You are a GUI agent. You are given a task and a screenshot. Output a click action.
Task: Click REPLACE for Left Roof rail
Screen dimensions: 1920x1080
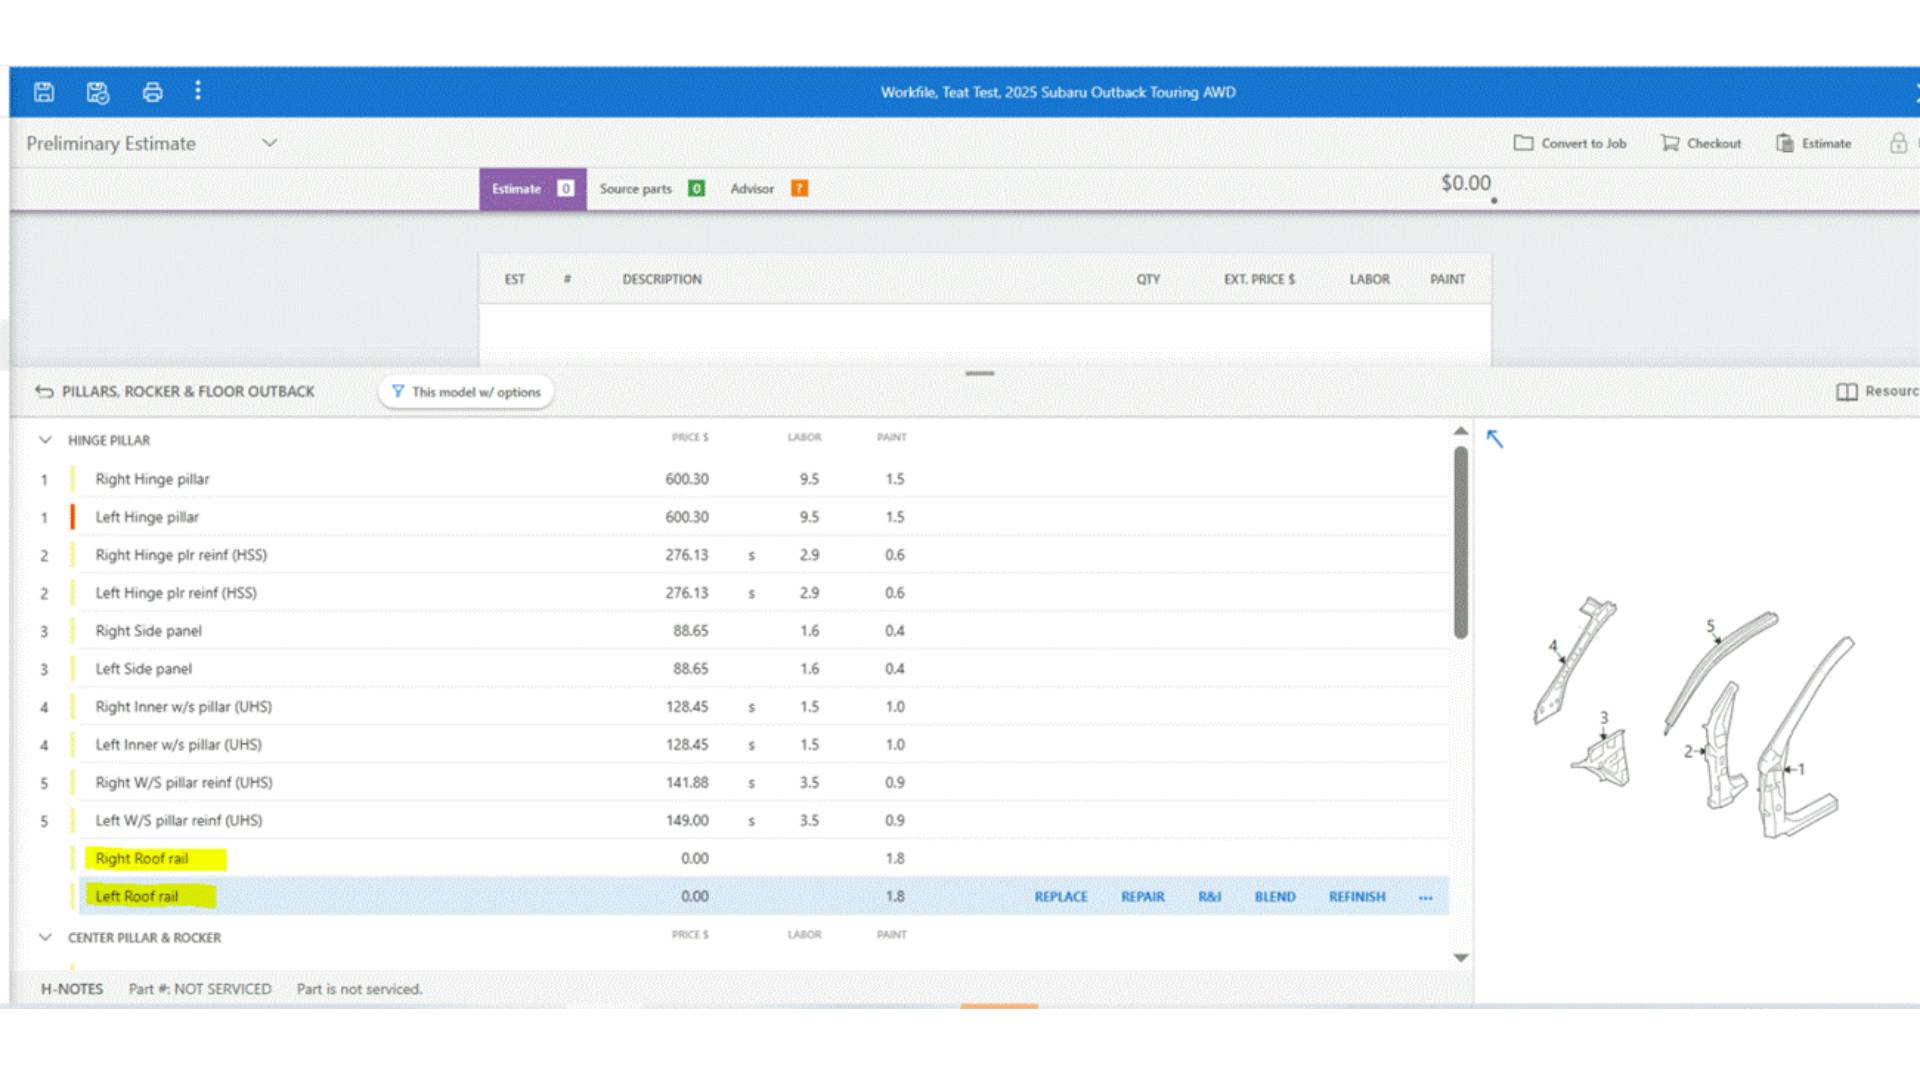(1060, 897)
